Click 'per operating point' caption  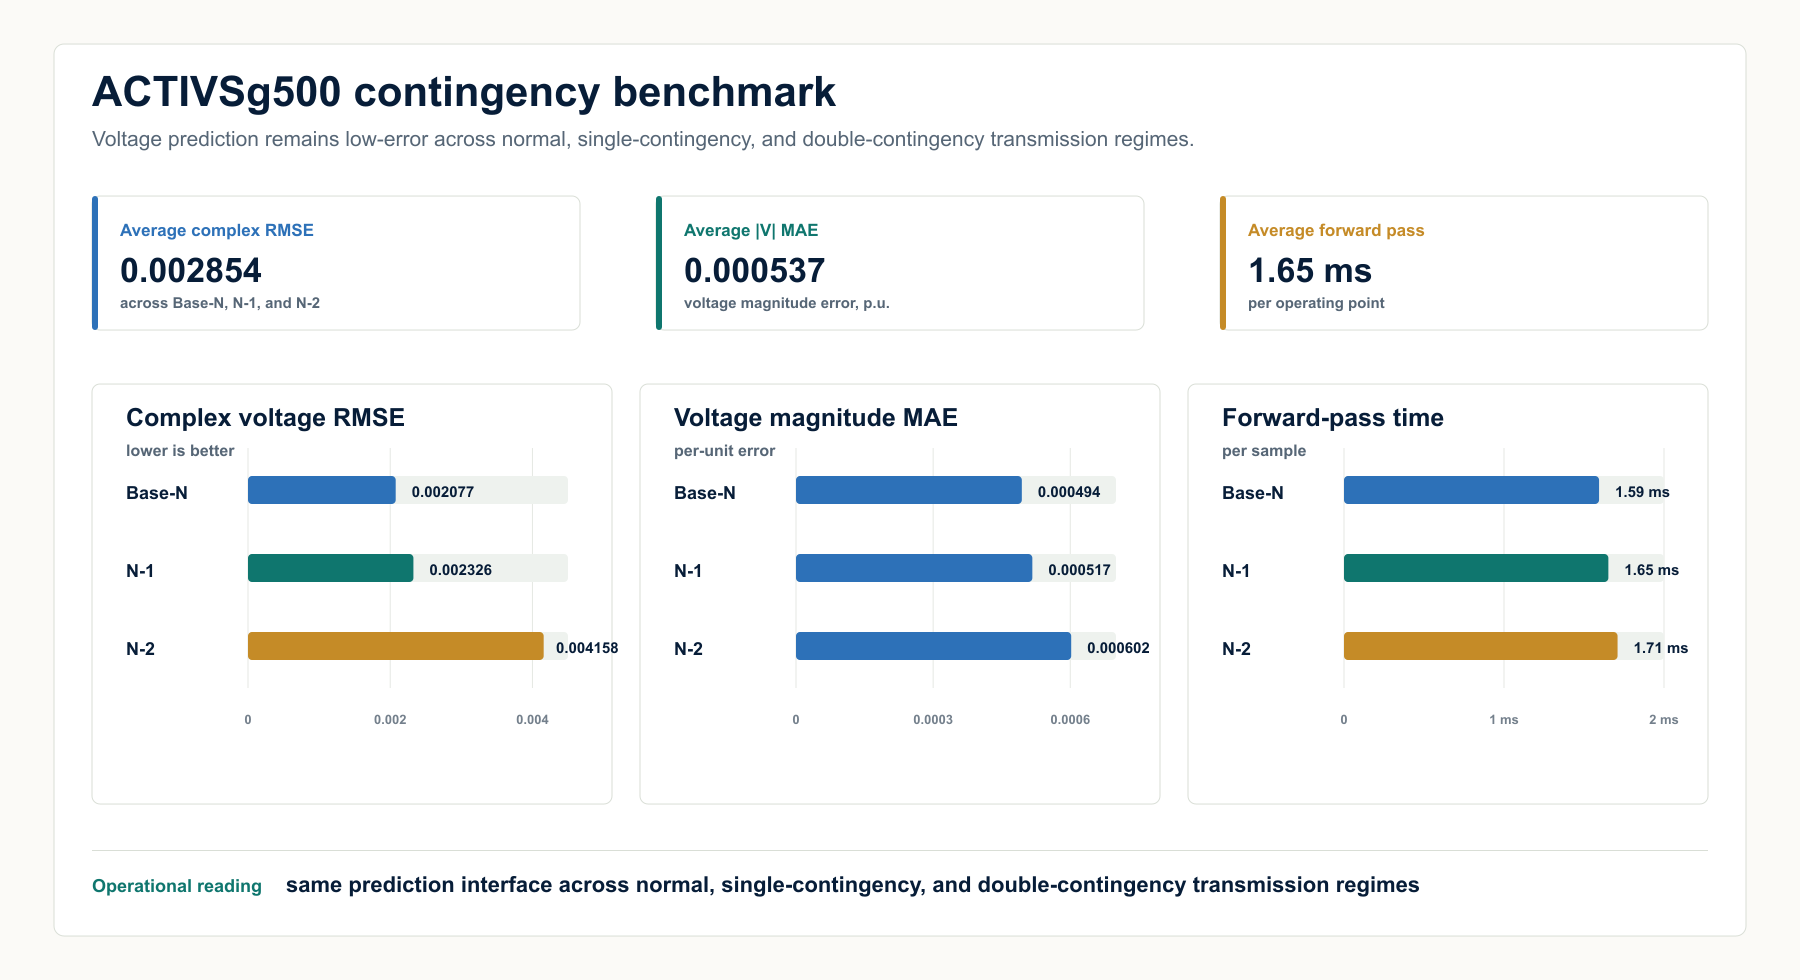pos(1316,303)
